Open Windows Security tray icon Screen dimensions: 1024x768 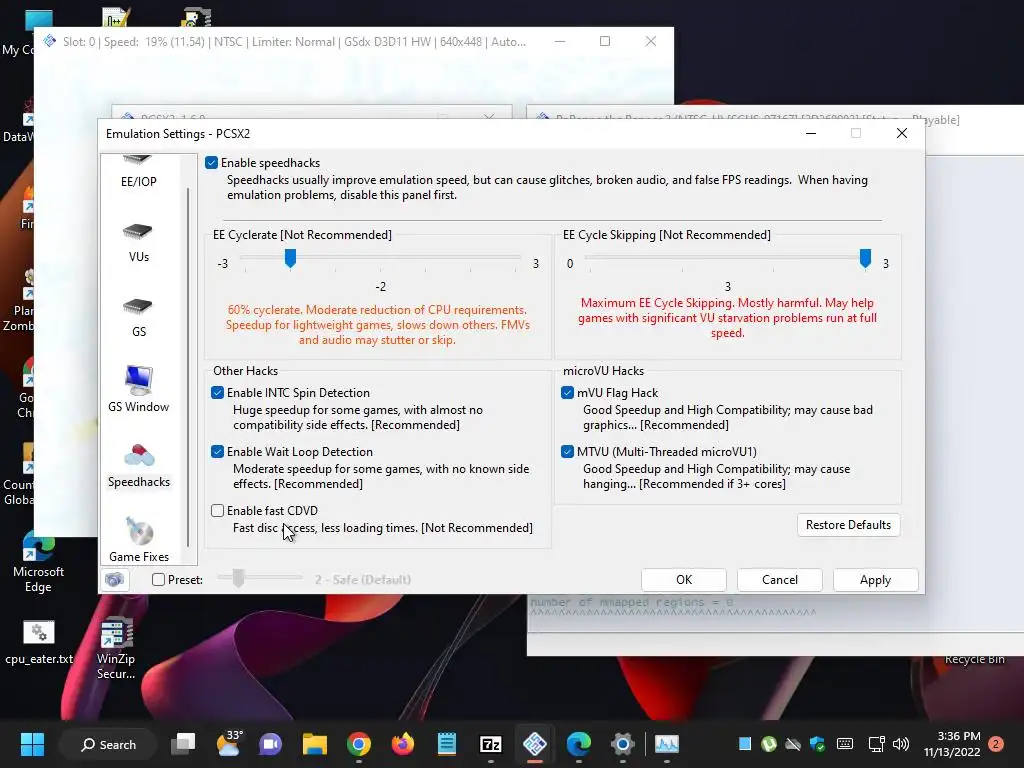pos(817,744)
